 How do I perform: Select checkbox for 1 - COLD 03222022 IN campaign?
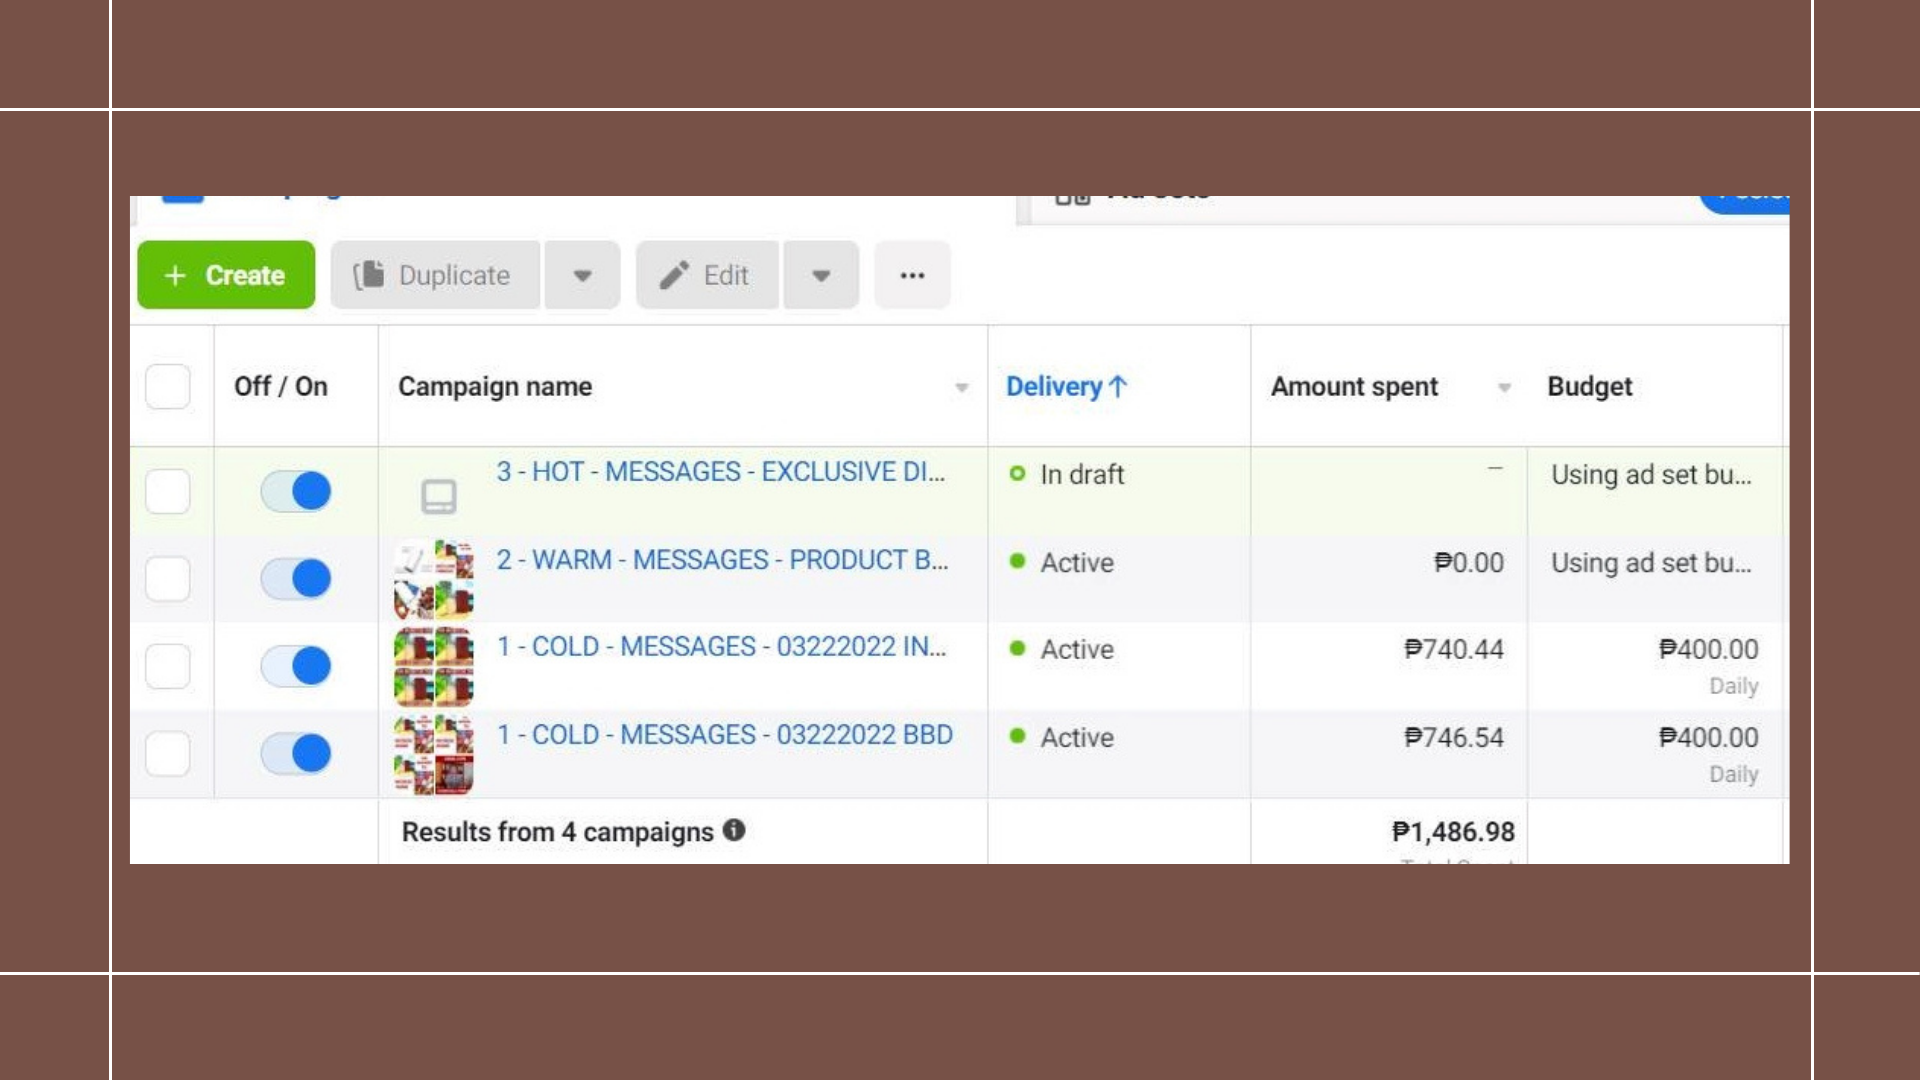coord(168,666)
